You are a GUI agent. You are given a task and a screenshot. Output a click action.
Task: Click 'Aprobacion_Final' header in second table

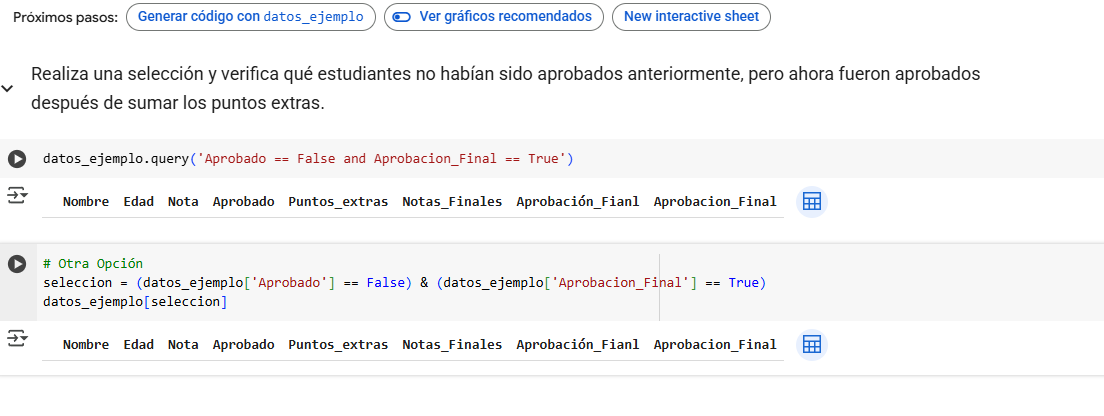715,345
